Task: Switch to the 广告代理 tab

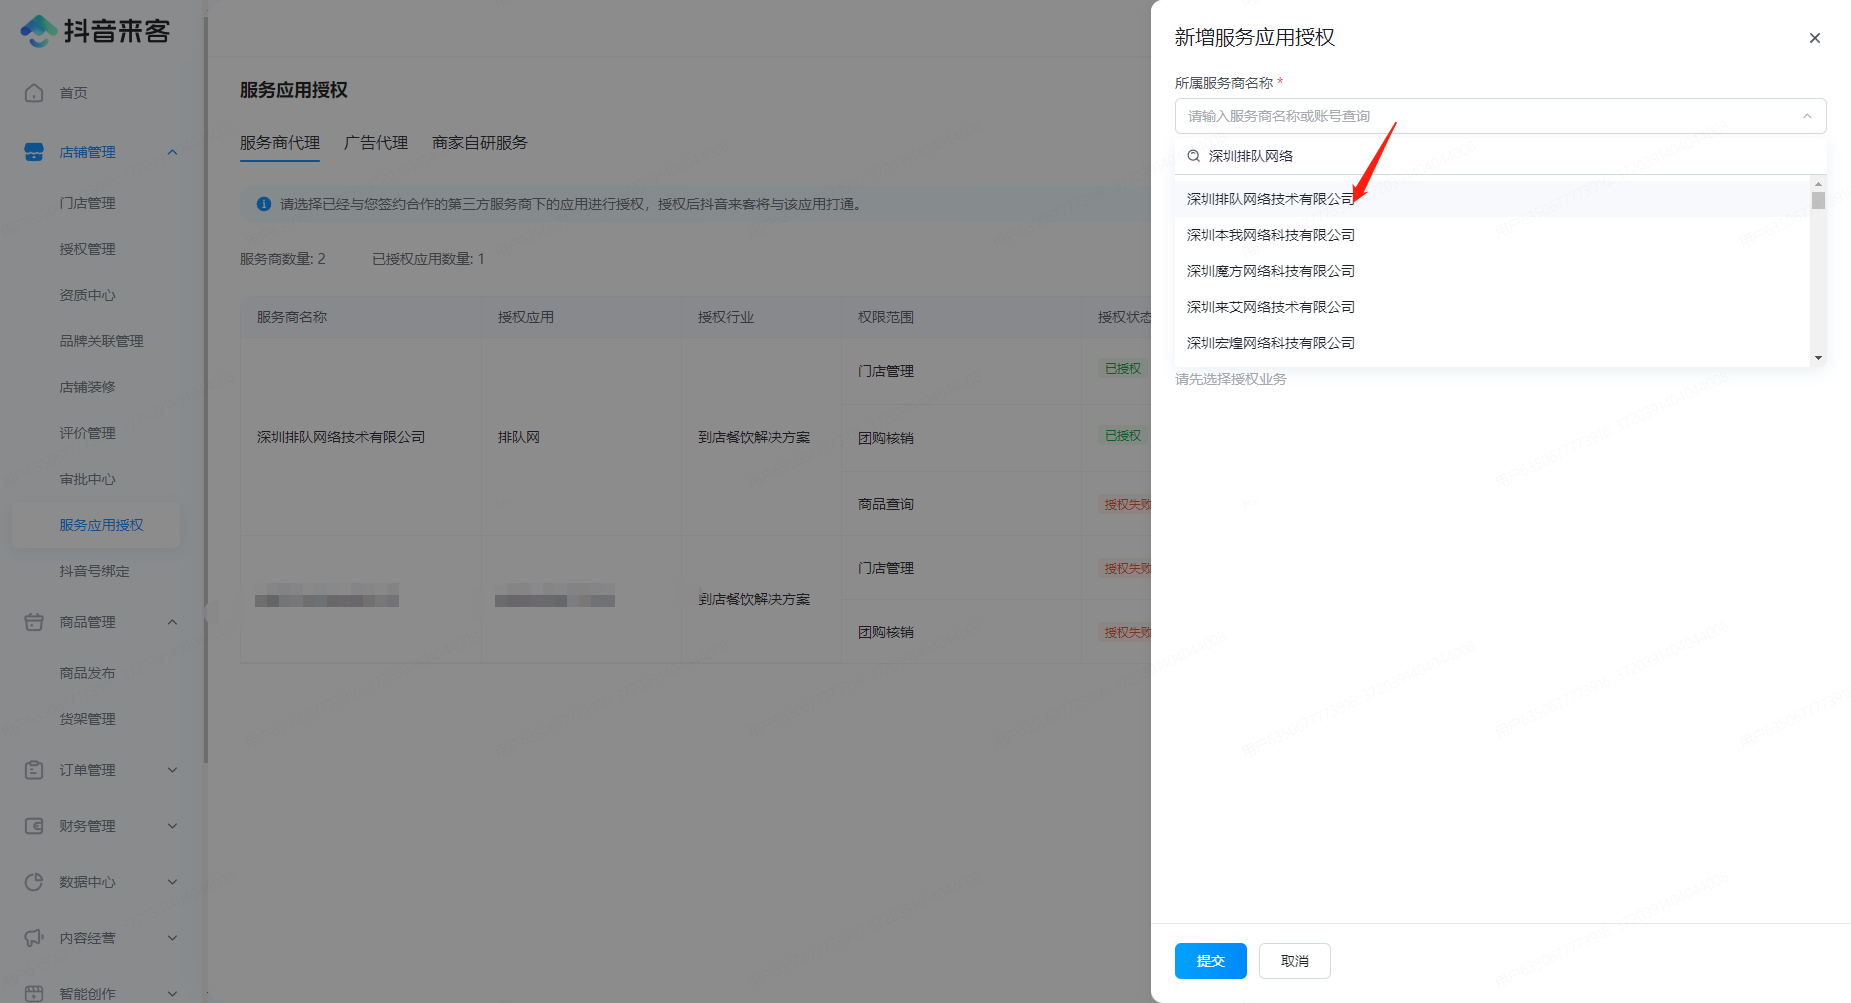Action: 376,143
